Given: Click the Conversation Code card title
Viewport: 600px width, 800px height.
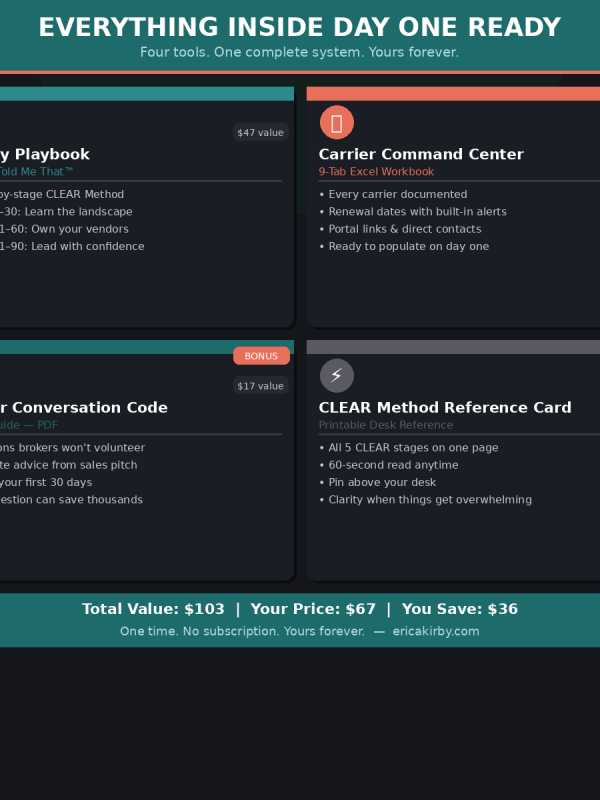Looking at the screenshot, I should 84,407.
